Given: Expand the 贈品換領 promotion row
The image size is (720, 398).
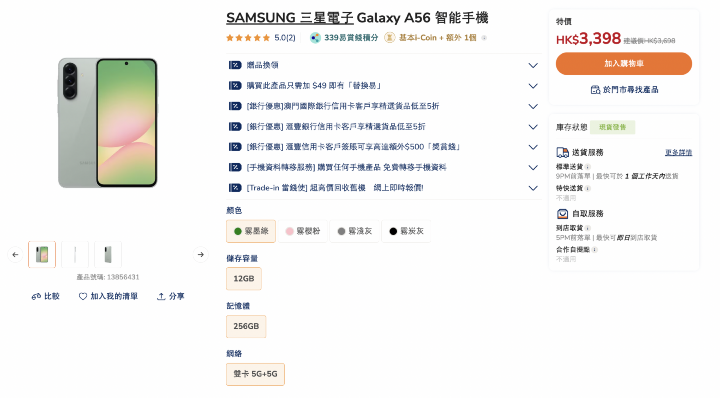Looking at the screenshot, I should 383,65.
